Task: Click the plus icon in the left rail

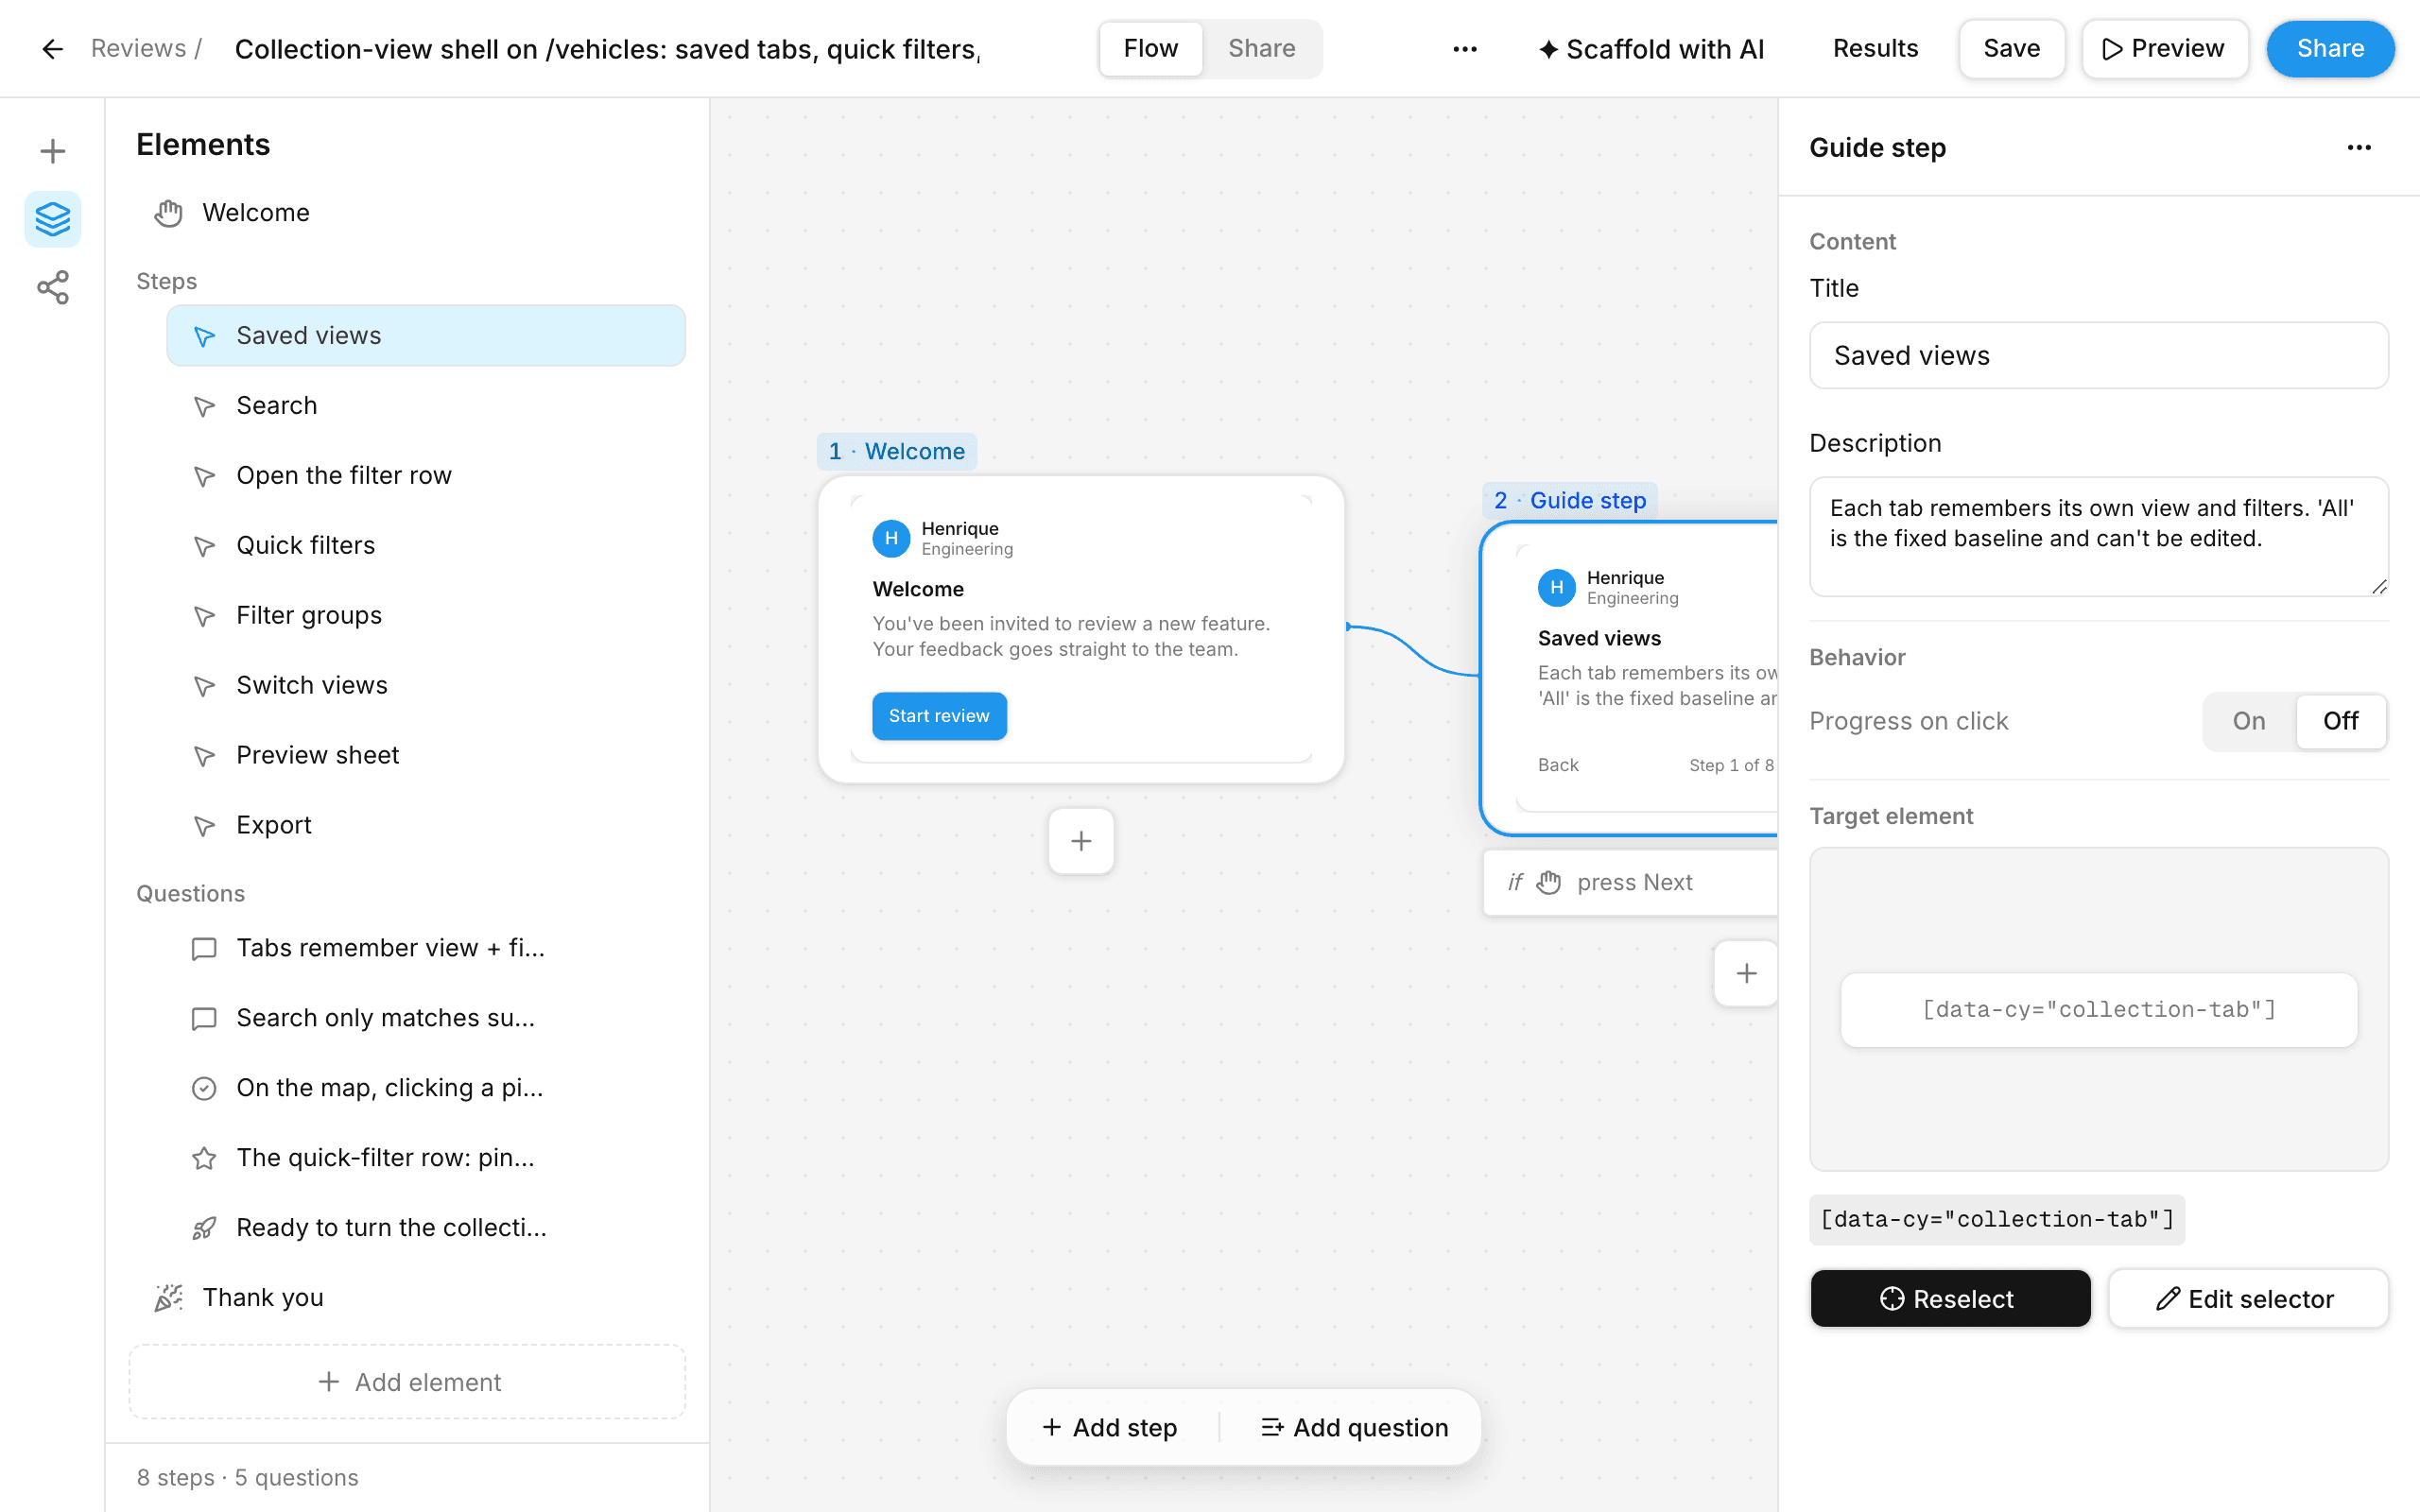Action: 52,151
